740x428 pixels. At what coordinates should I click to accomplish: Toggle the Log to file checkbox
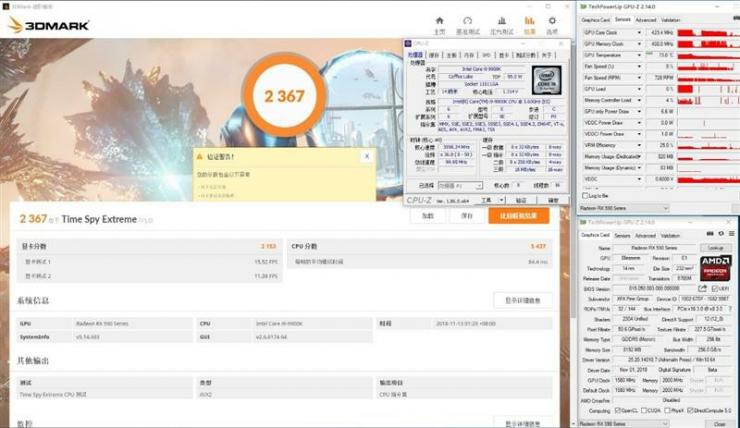585,195
